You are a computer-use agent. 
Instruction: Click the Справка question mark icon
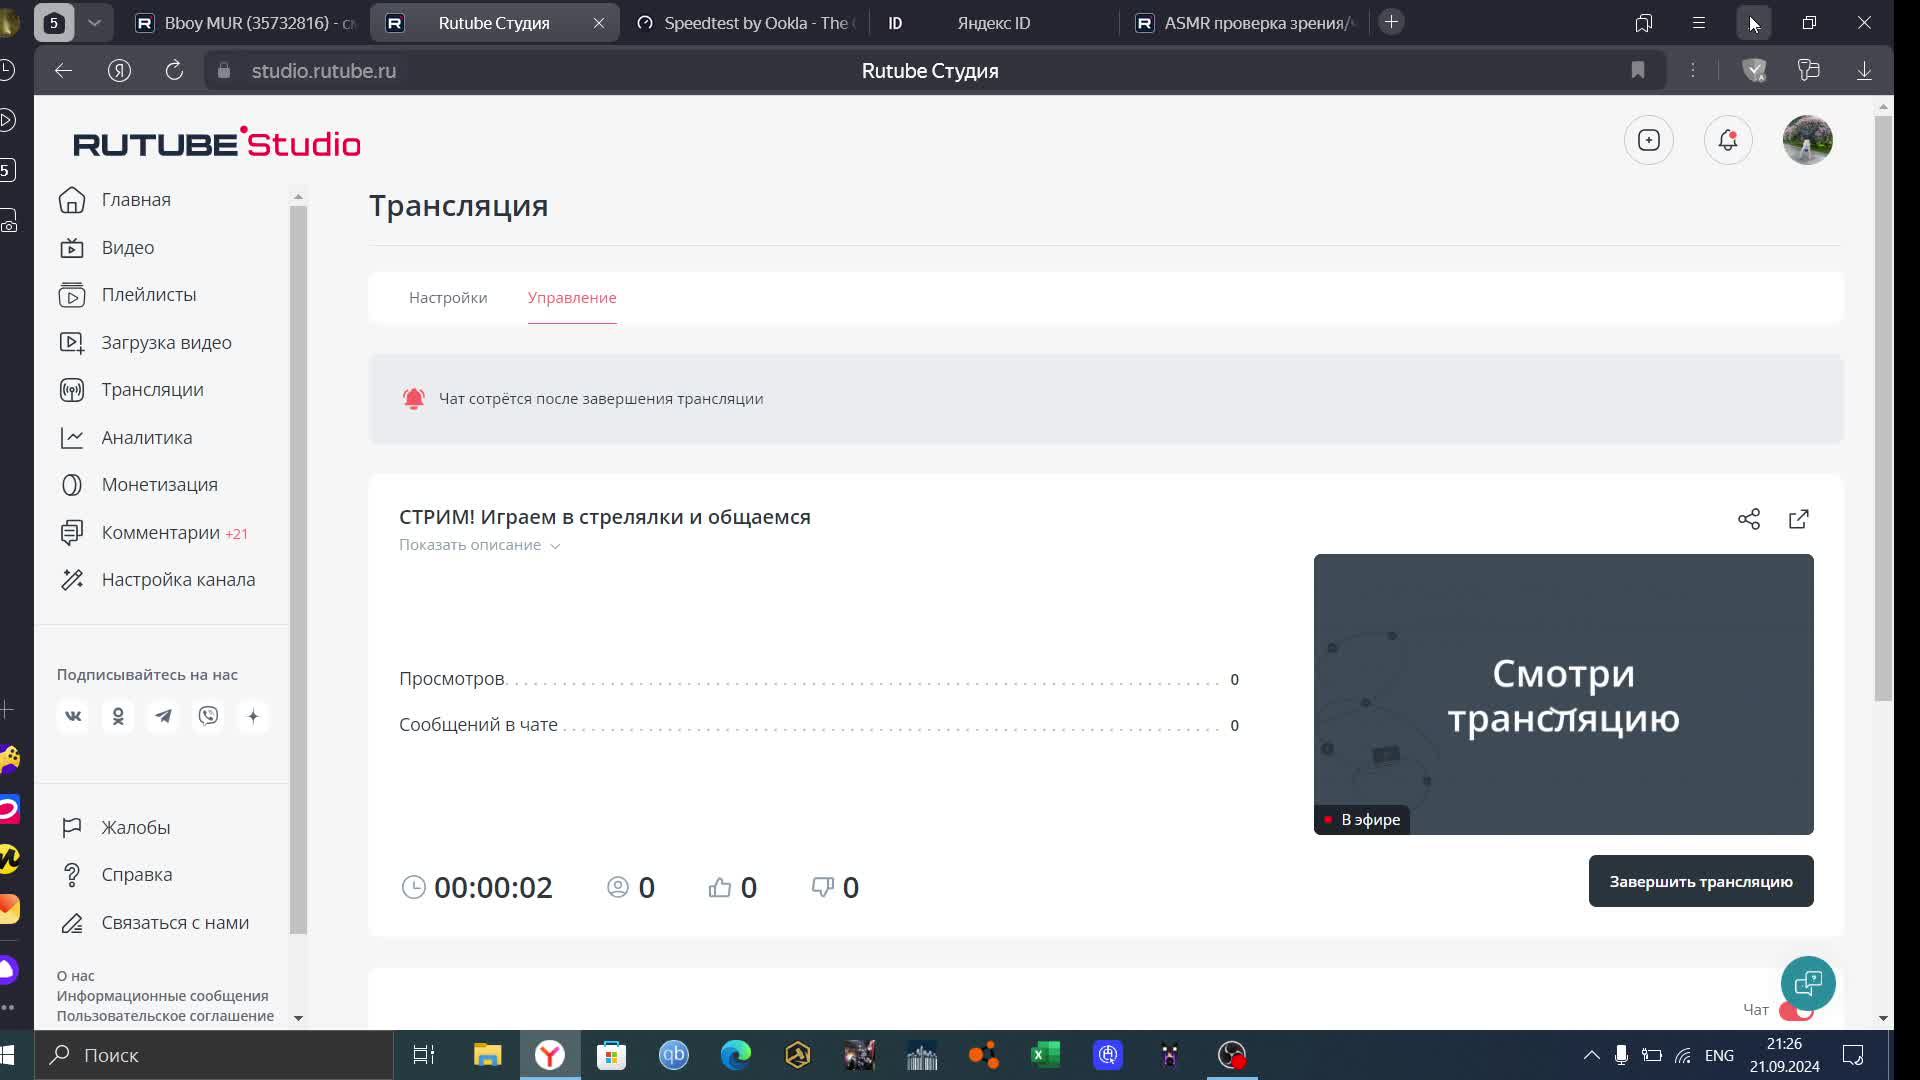pos(72,875)
